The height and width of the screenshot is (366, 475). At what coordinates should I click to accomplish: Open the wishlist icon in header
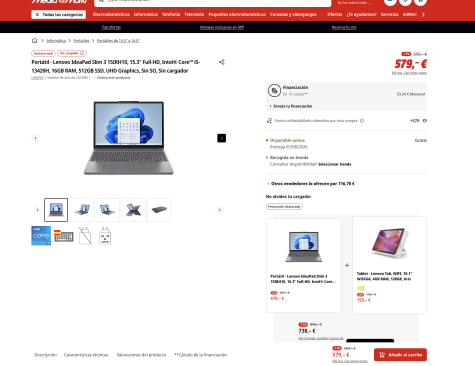tap(405, 1)
